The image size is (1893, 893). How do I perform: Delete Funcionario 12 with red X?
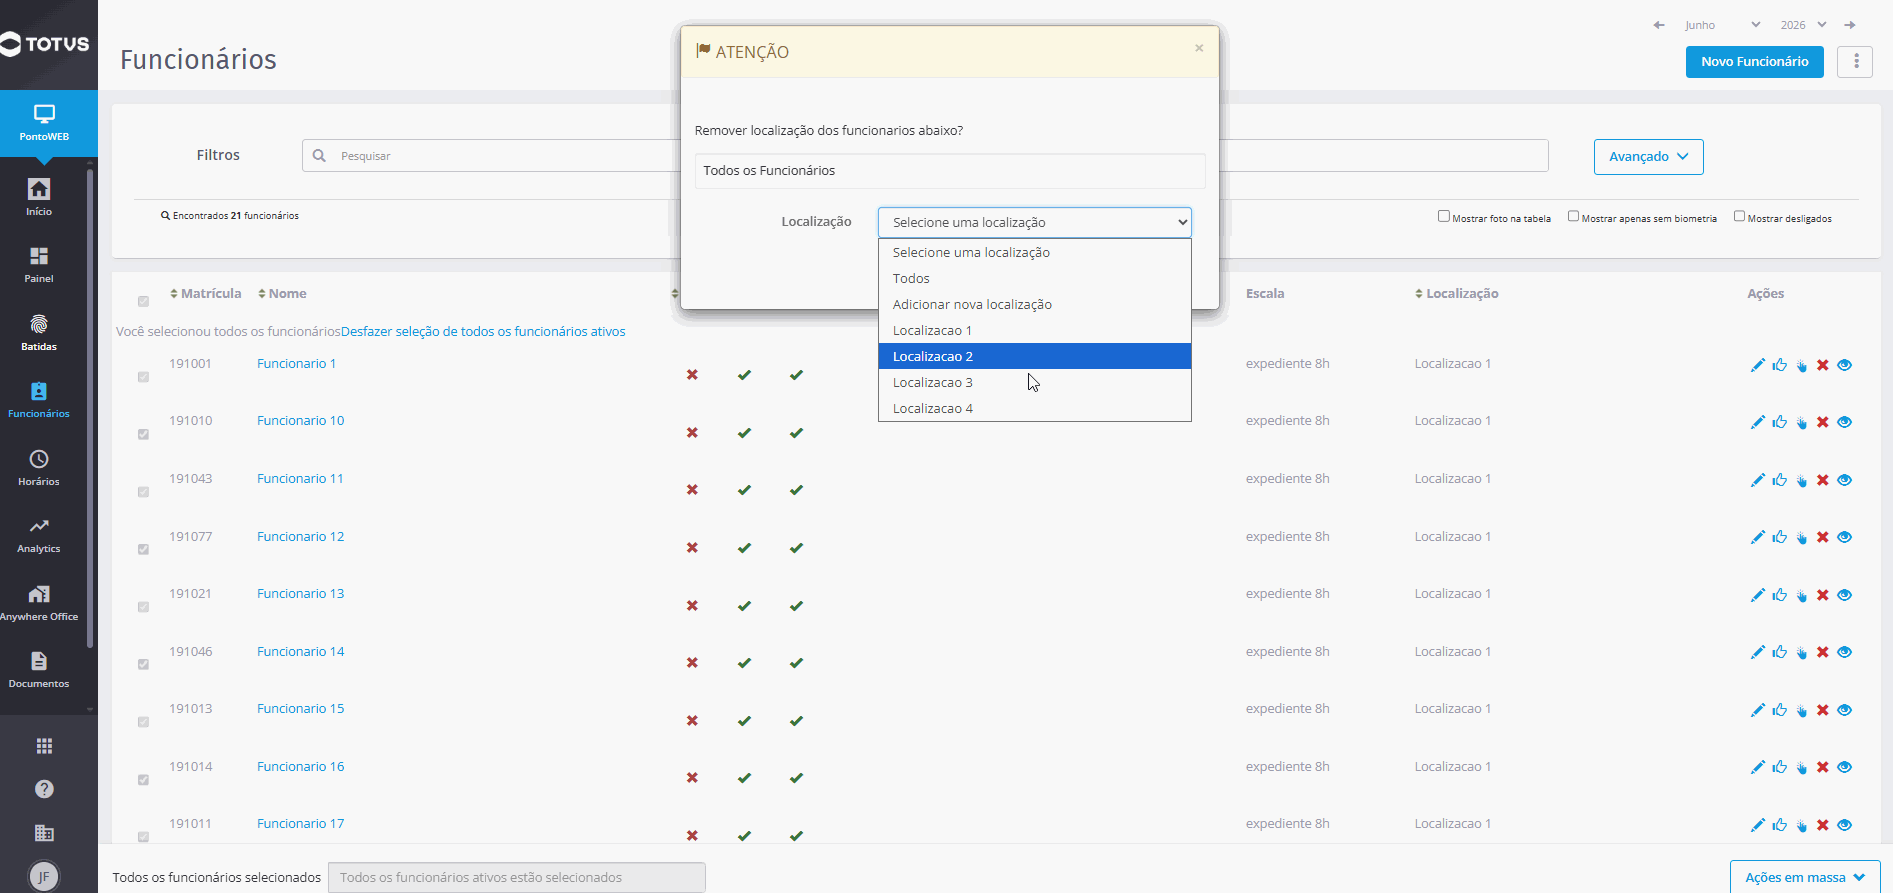[1822, 537]
